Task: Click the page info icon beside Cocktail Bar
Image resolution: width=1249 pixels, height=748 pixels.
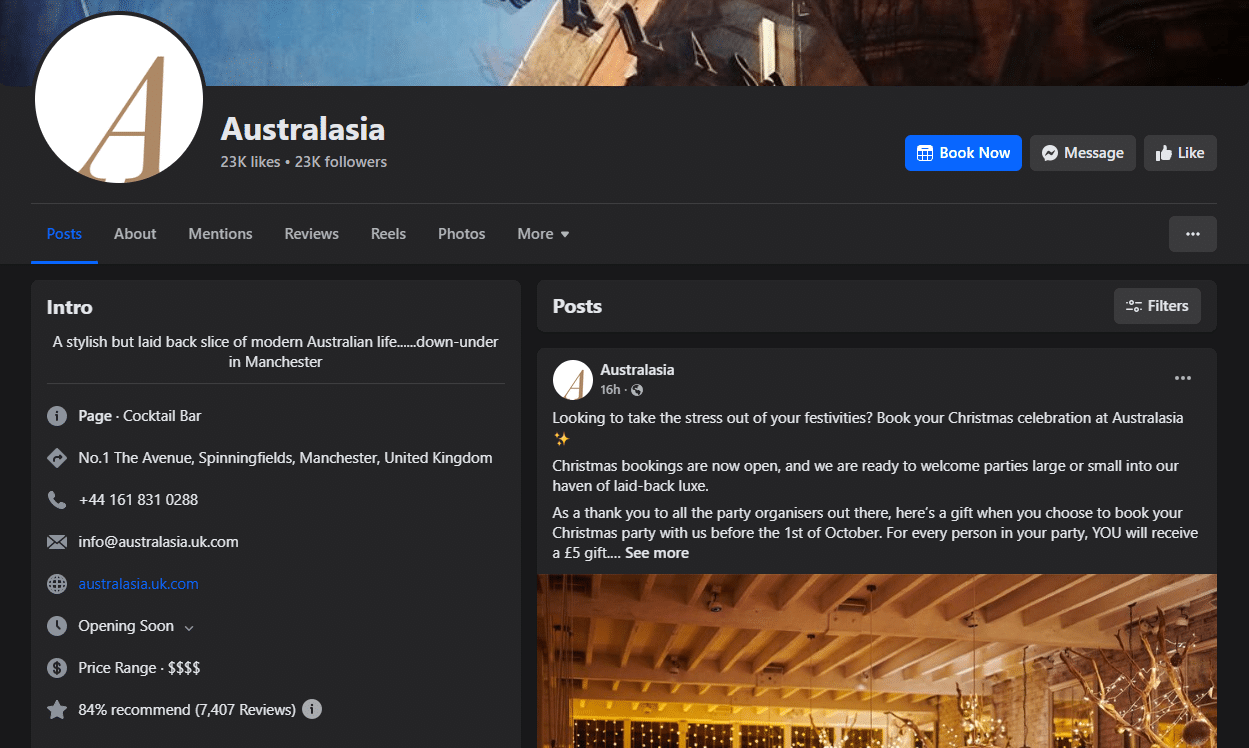Action: 57,416
